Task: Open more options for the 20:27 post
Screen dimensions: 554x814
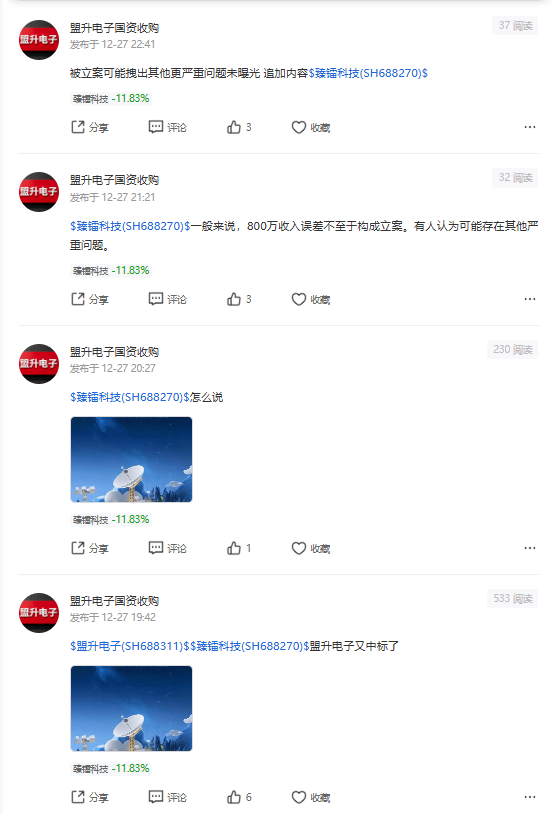Action: coord(530,548)
